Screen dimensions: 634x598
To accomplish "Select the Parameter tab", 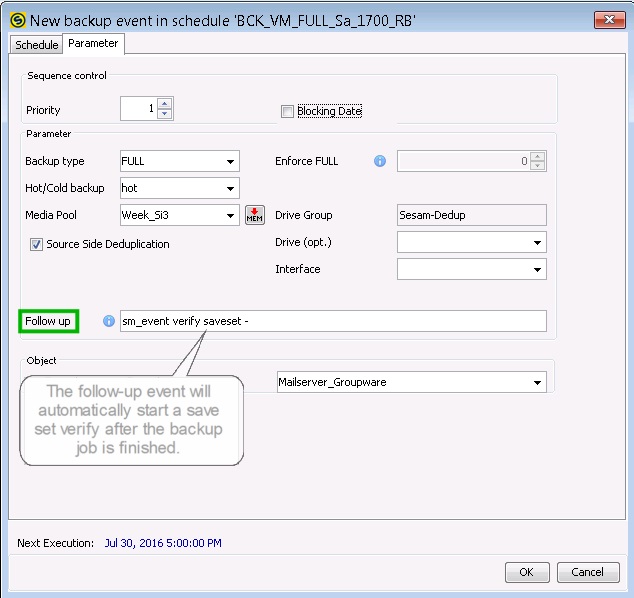I will pyautogui.click(x=93, y=43).
